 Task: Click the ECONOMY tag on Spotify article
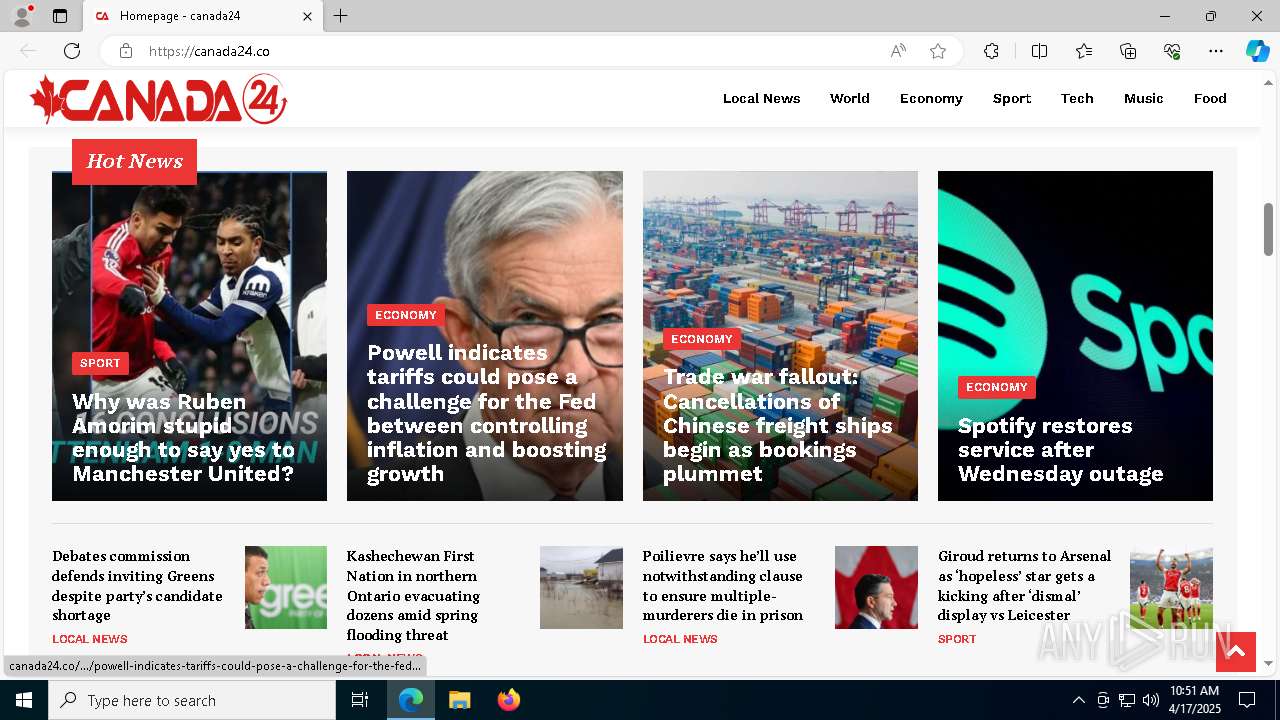click(996, 387)
